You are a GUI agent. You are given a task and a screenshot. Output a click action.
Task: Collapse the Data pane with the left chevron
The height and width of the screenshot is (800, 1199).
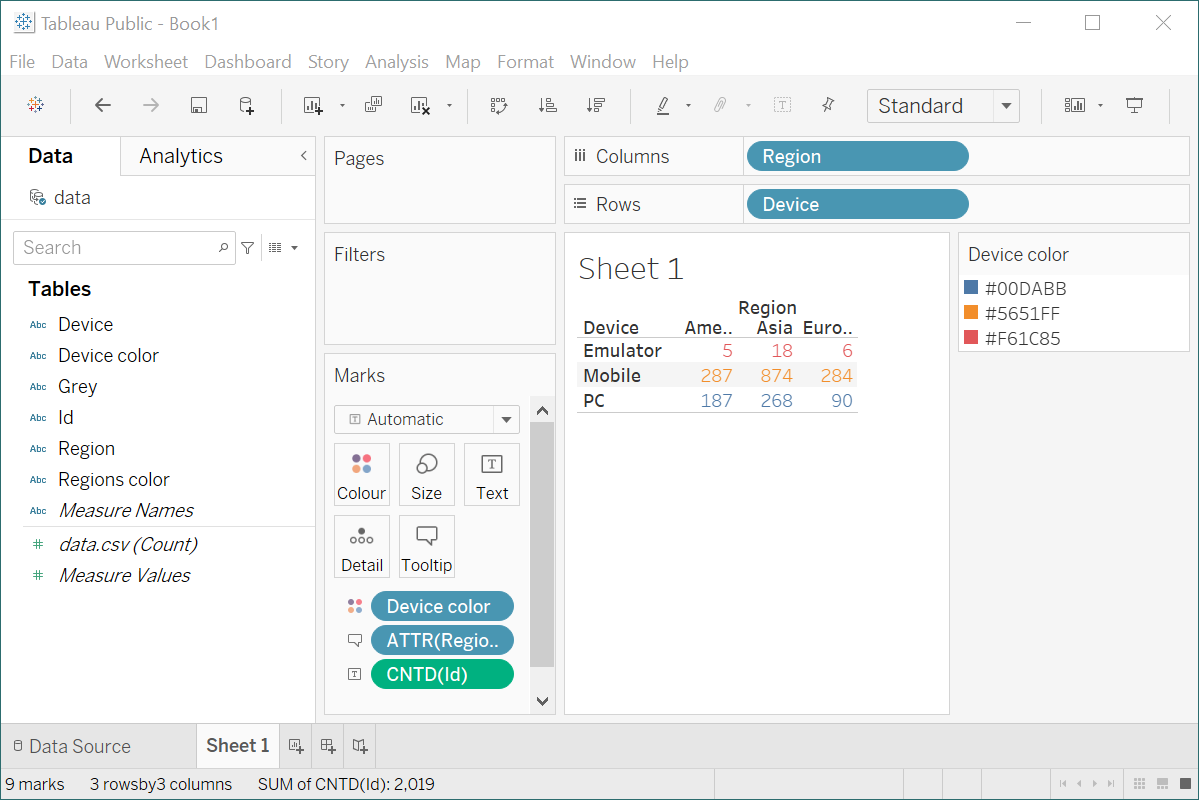pyautogui.click(x=303, y=156)
